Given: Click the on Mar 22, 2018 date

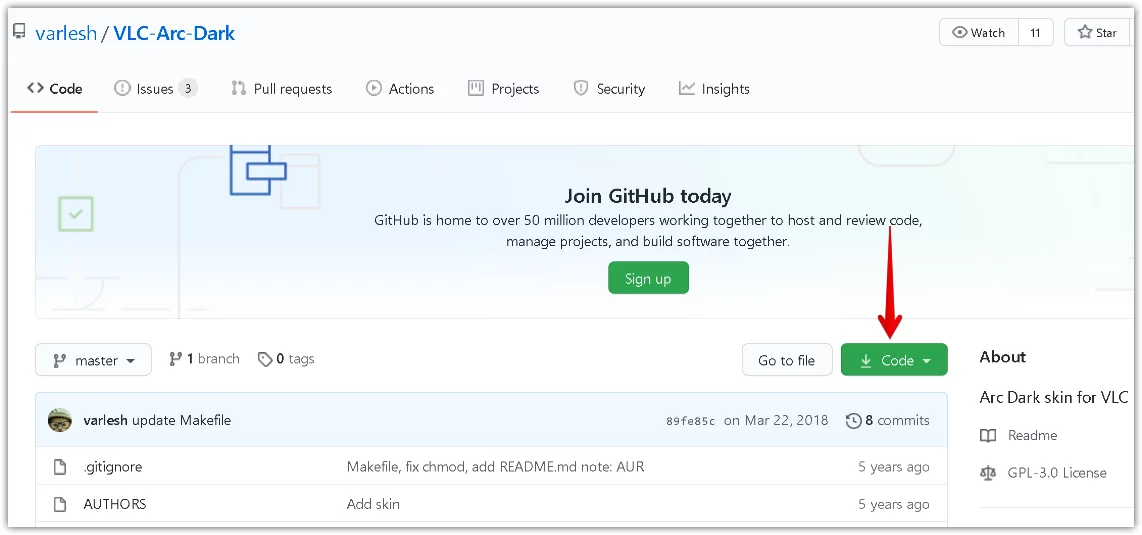Looking at the screenshot, I should [776, 420].
